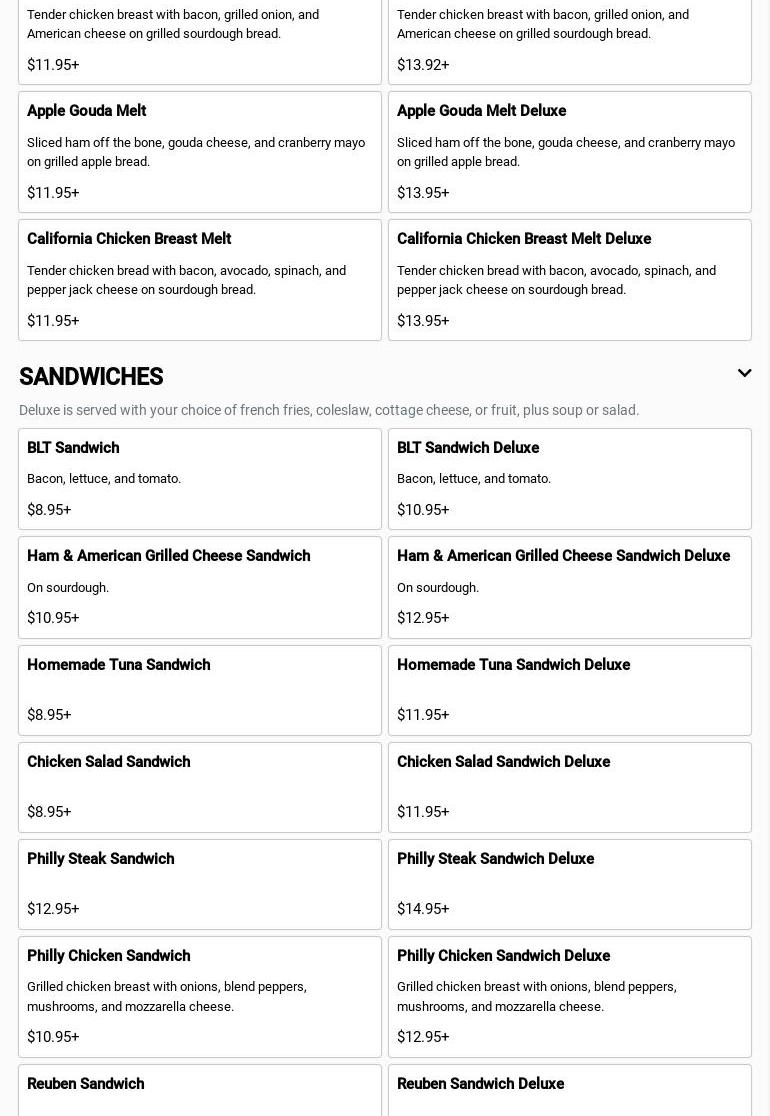Open the California Chicken Breast Melt Deluxe
This screenshot has width=770, height=1116.
pos(569,280)
